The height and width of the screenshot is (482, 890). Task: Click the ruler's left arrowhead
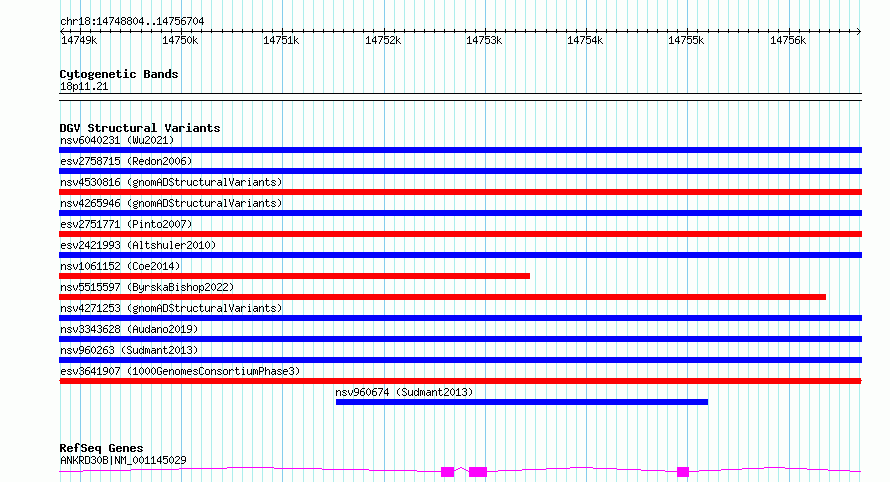pos(62,31)
